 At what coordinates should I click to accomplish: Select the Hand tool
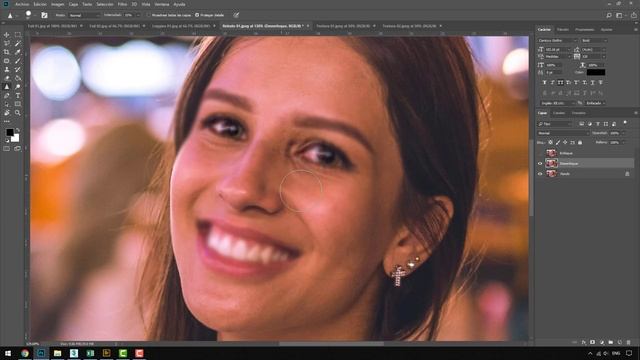(x=7, y=113)
